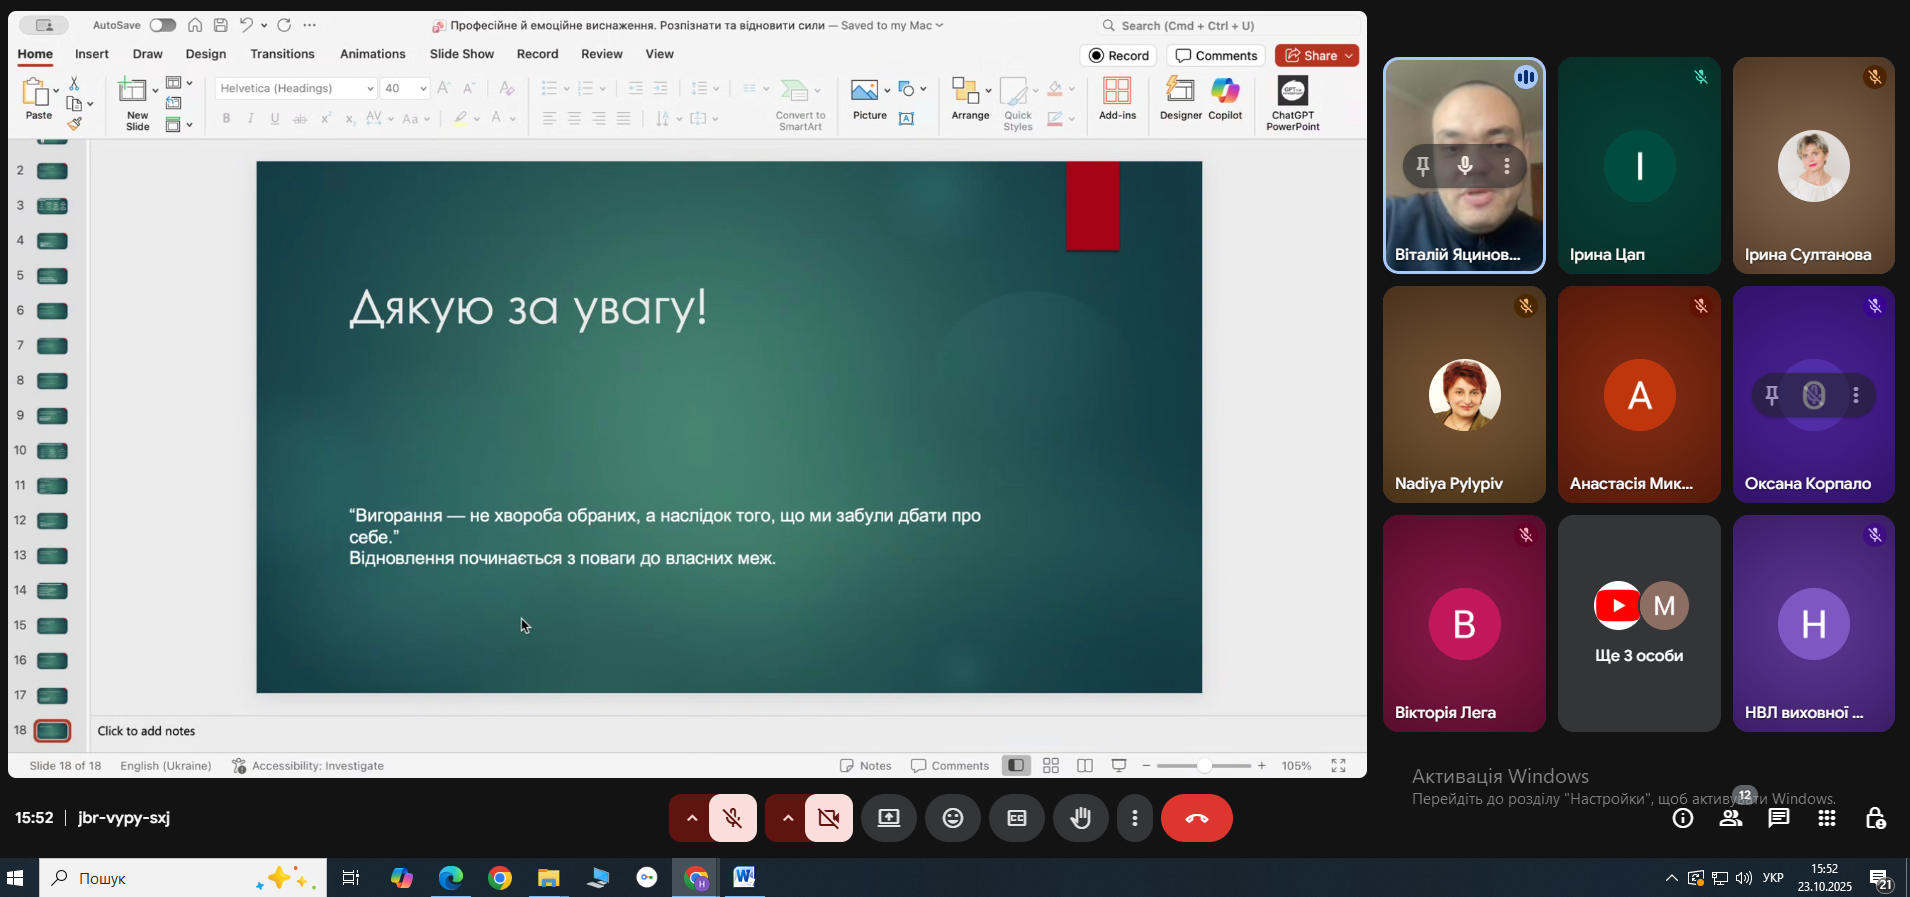Open the font size 40 dropdown
1910x897 pixels.
click(423, 88)
